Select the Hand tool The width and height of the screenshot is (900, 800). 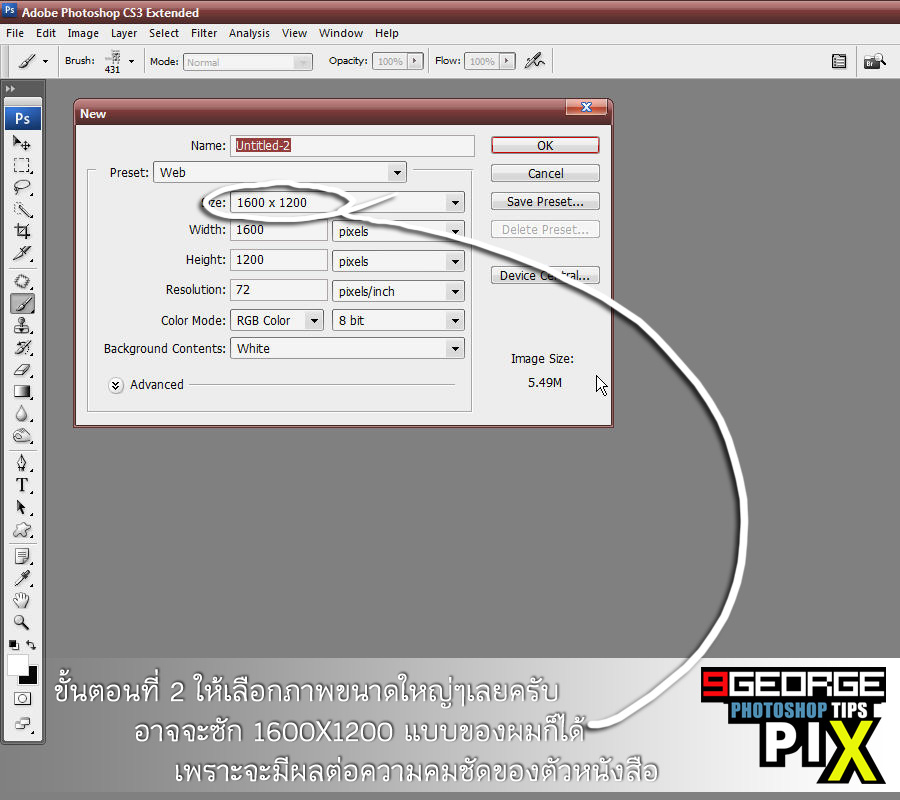pyautogui.click(x=22, y=601)
